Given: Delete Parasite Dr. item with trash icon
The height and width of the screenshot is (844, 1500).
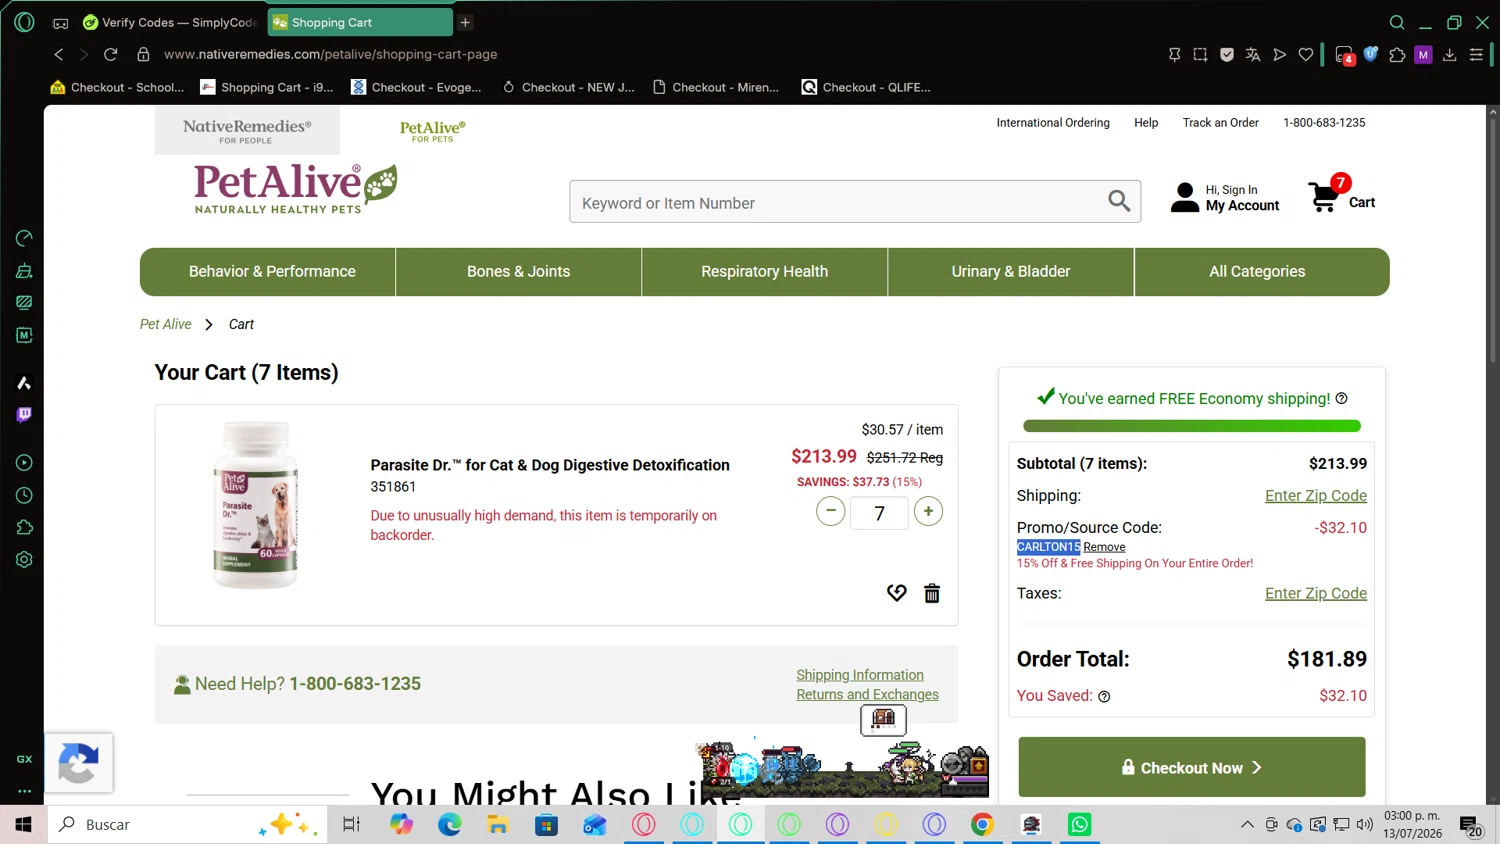Looking at the screenshot, I should pyautogui.click(x=932, y=593).
